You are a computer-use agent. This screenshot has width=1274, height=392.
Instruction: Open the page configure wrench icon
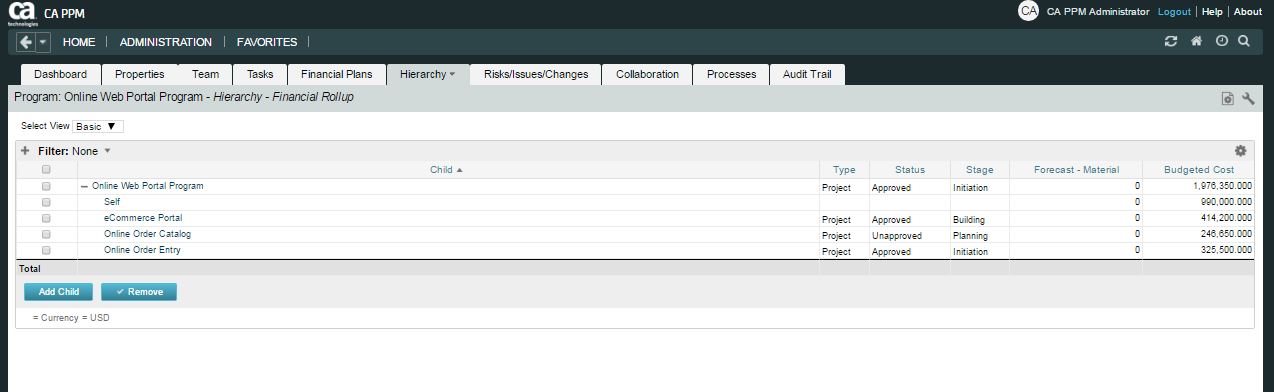point(1248,98)
